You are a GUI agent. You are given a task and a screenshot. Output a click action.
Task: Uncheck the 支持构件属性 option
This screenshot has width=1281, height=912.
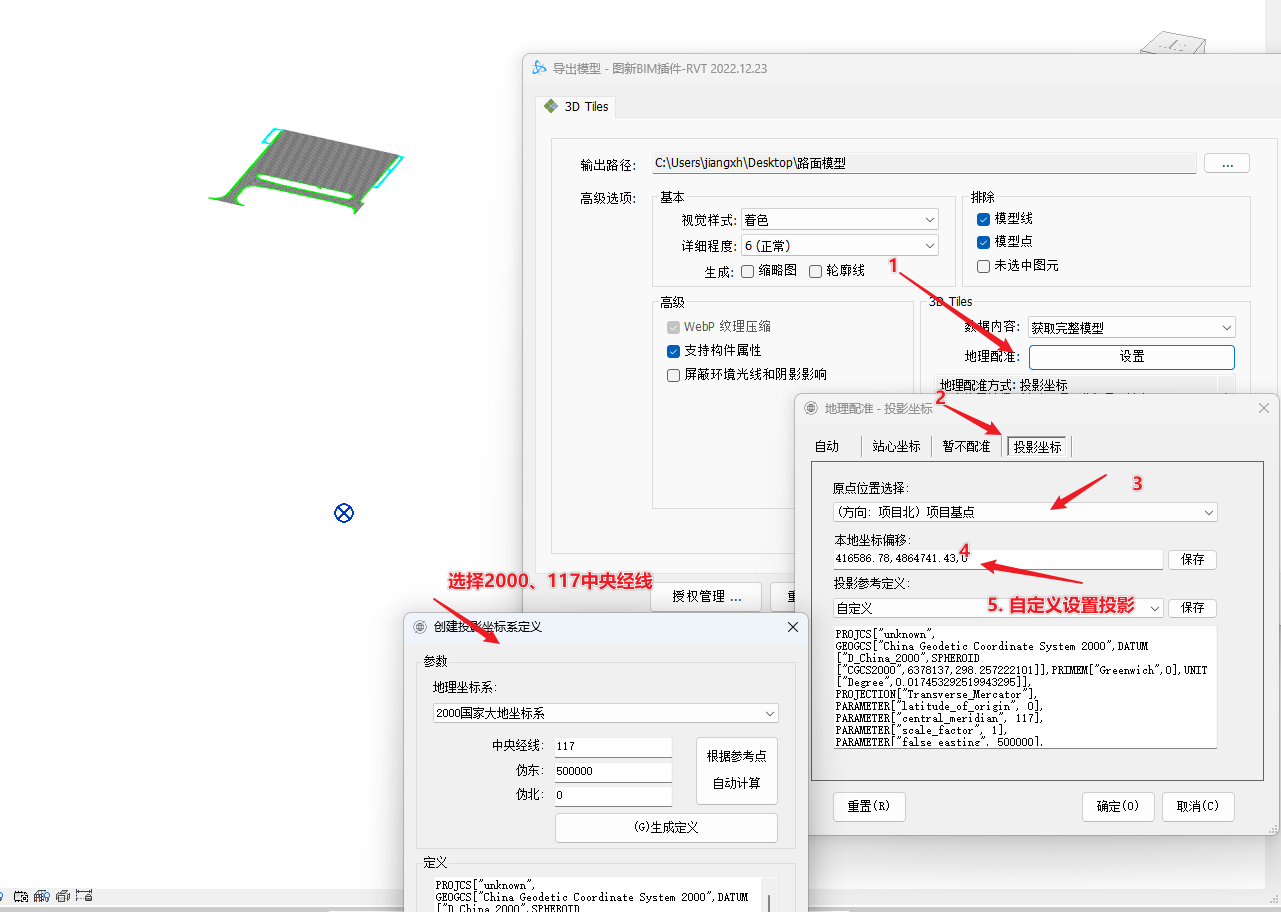[674, 351]
